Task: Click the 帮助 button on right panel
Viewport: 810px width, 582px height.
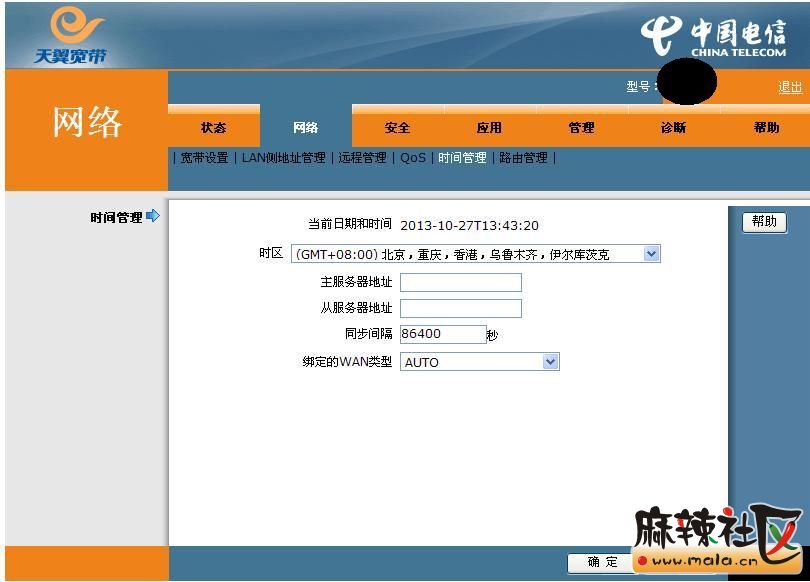Action: 764,222
